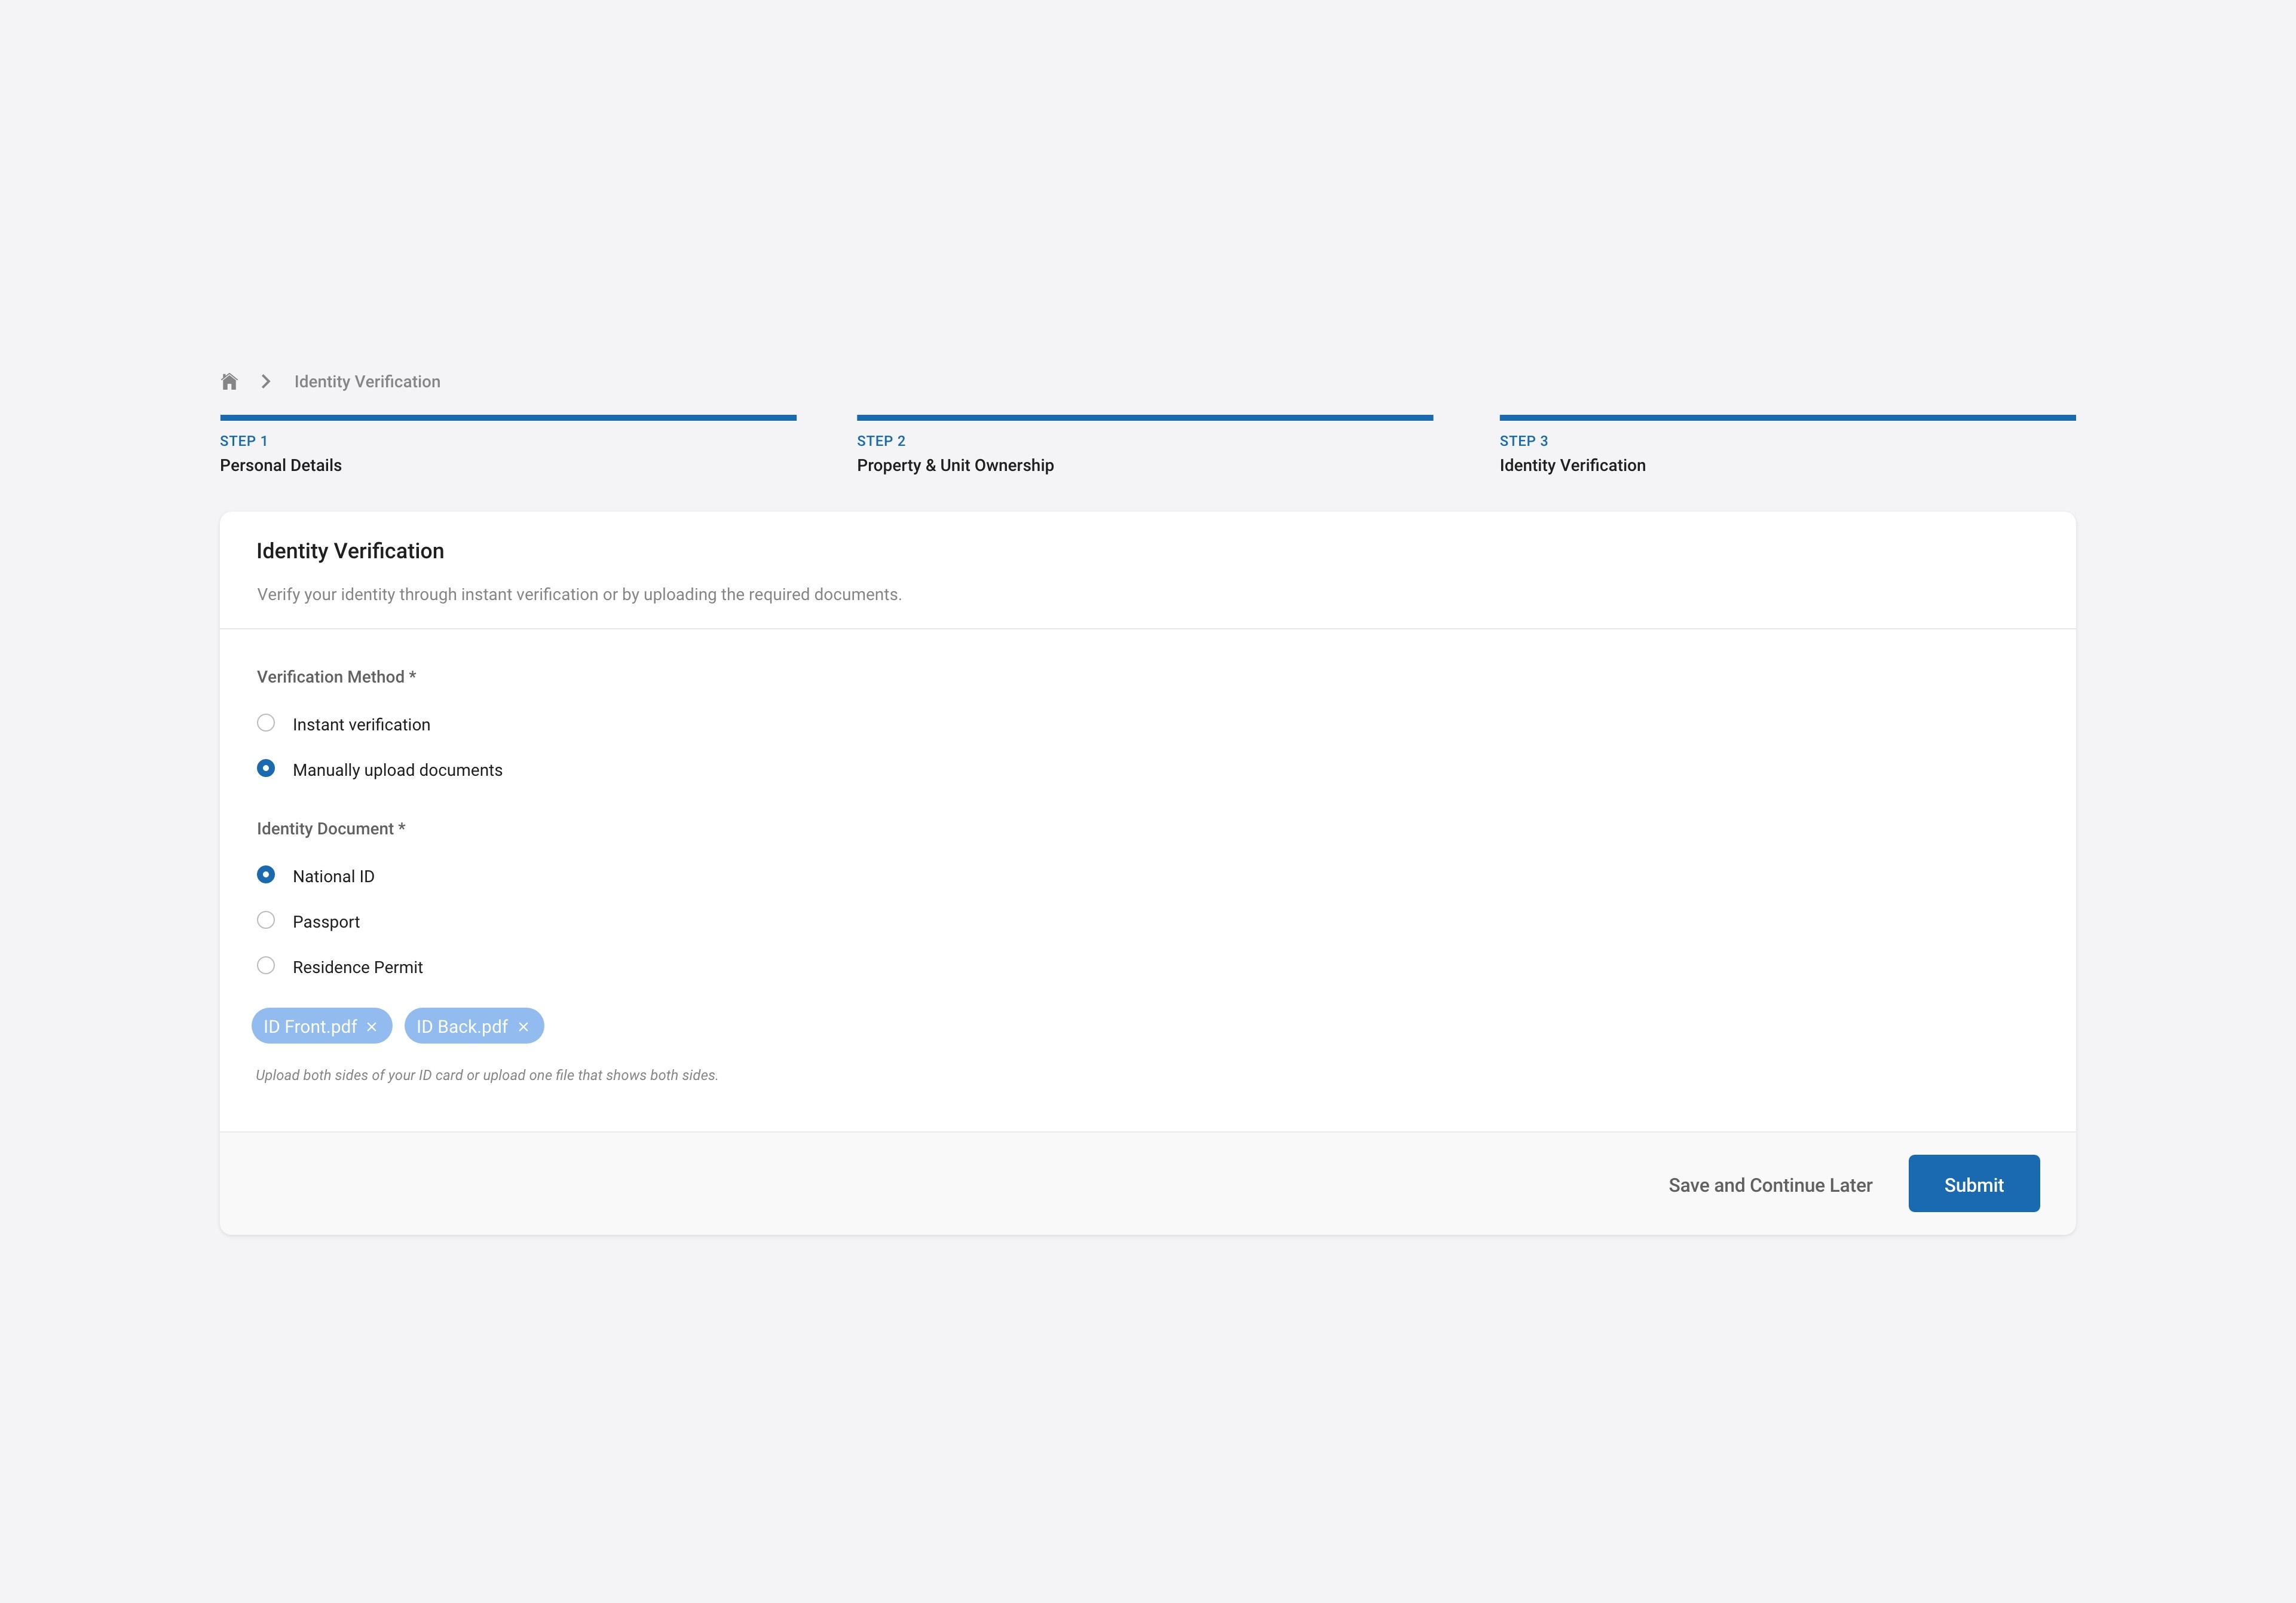This screenshot has height=1603, width=2296.
Task: Choose National ID as identity document
Action: (266, 875)
